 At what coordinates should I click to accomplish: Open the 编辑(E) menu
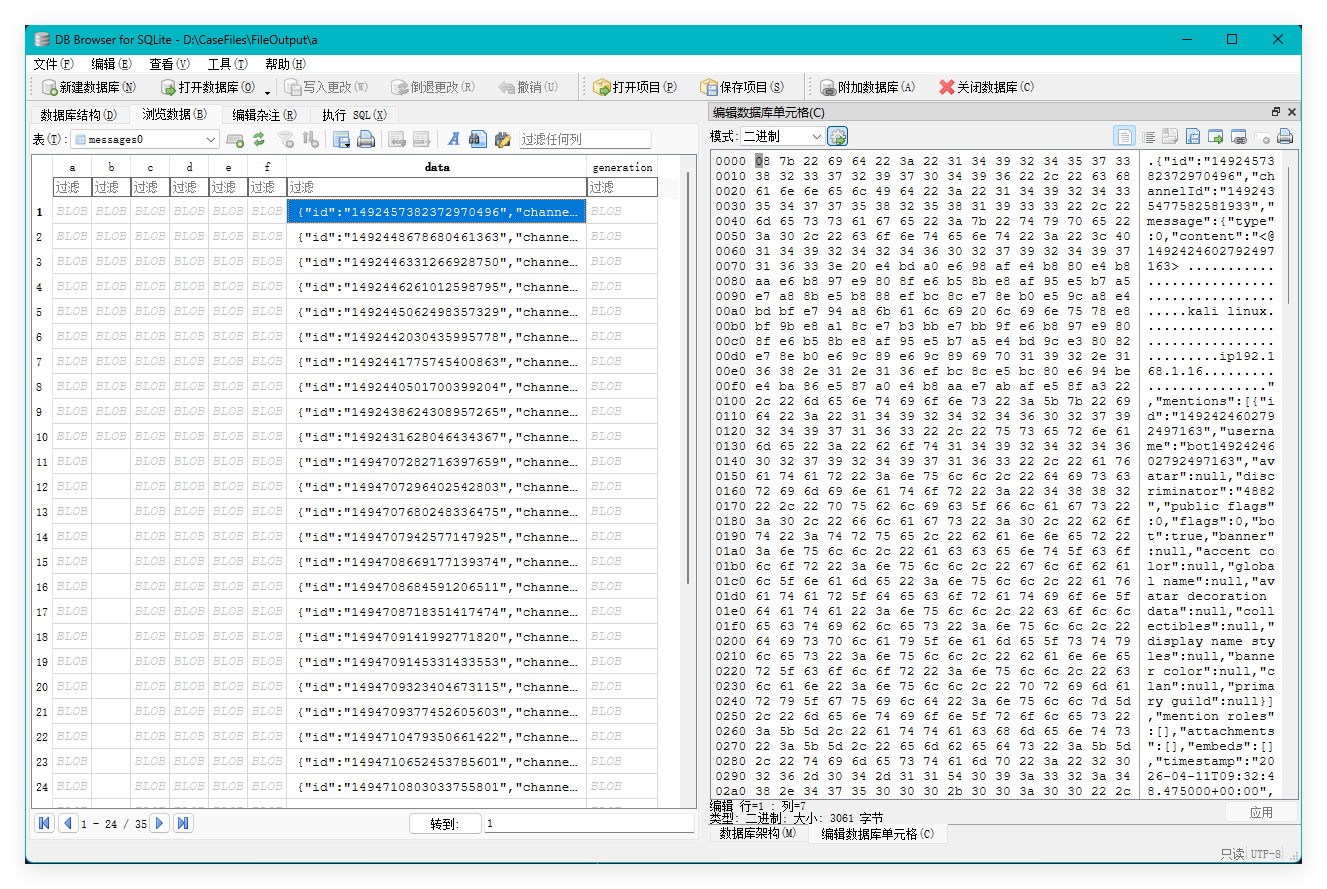(x=110, y=63)
